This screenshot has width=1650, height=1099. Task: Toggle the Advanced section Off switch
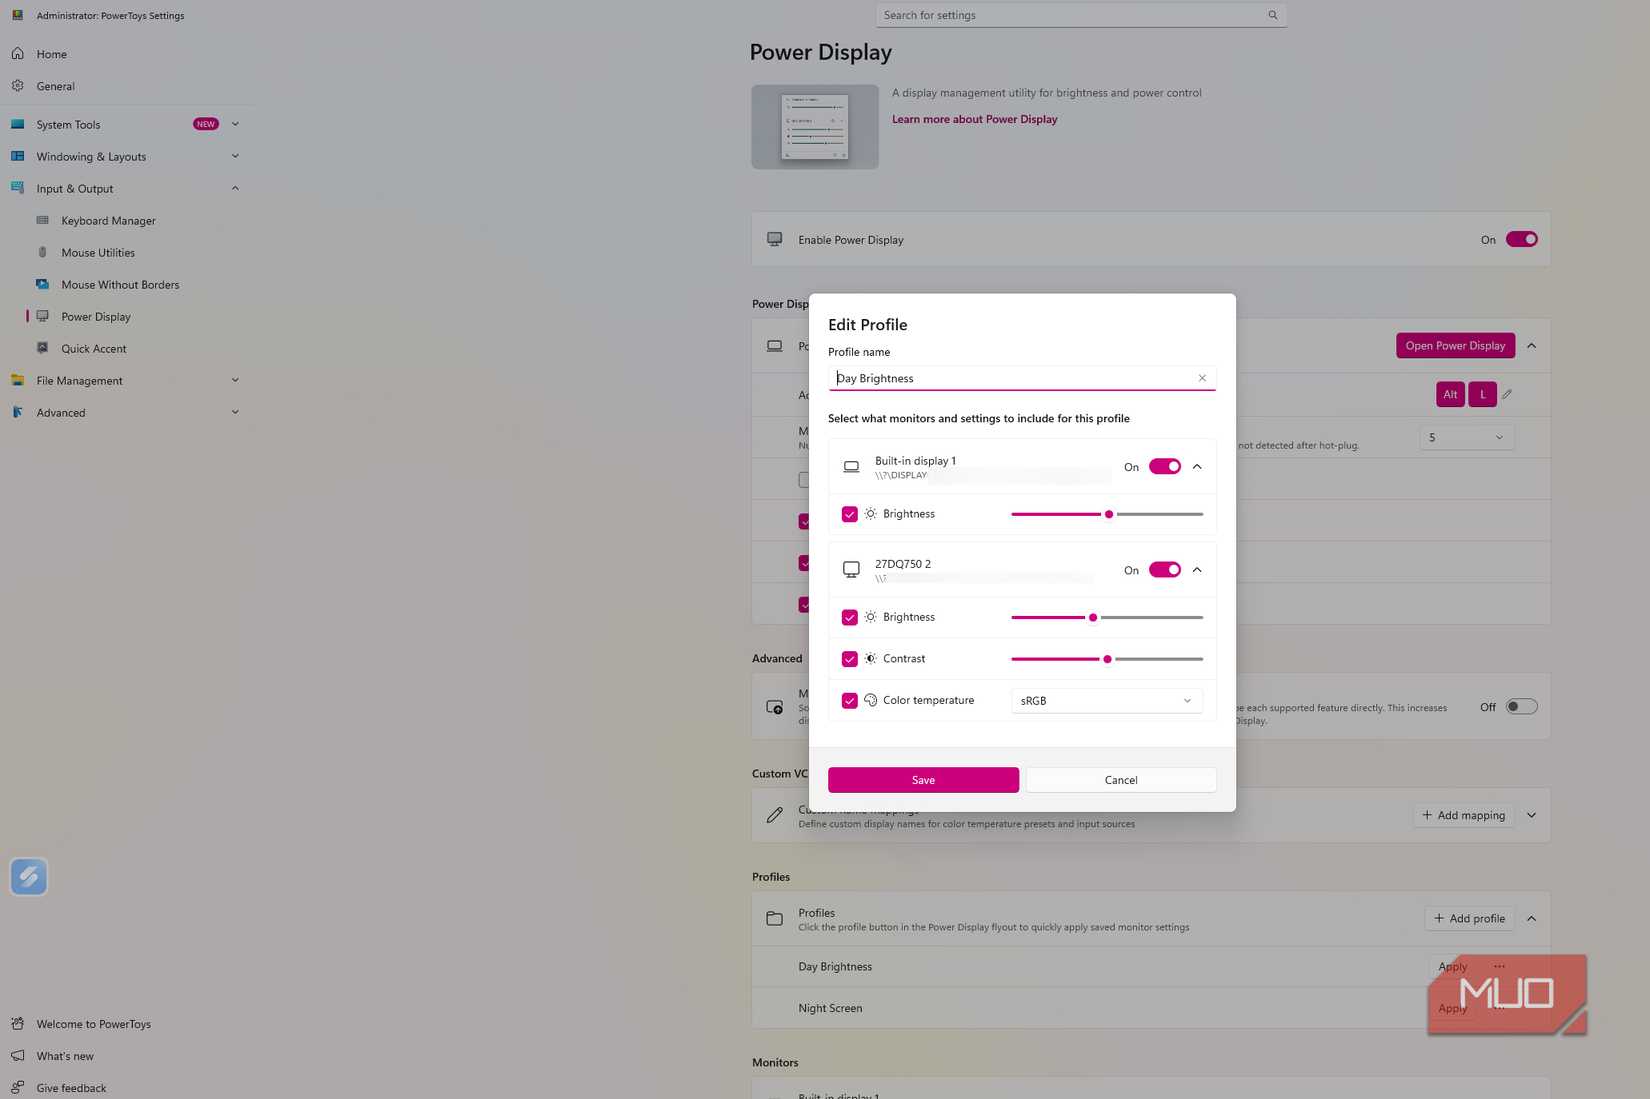(x=1521, y=706)
